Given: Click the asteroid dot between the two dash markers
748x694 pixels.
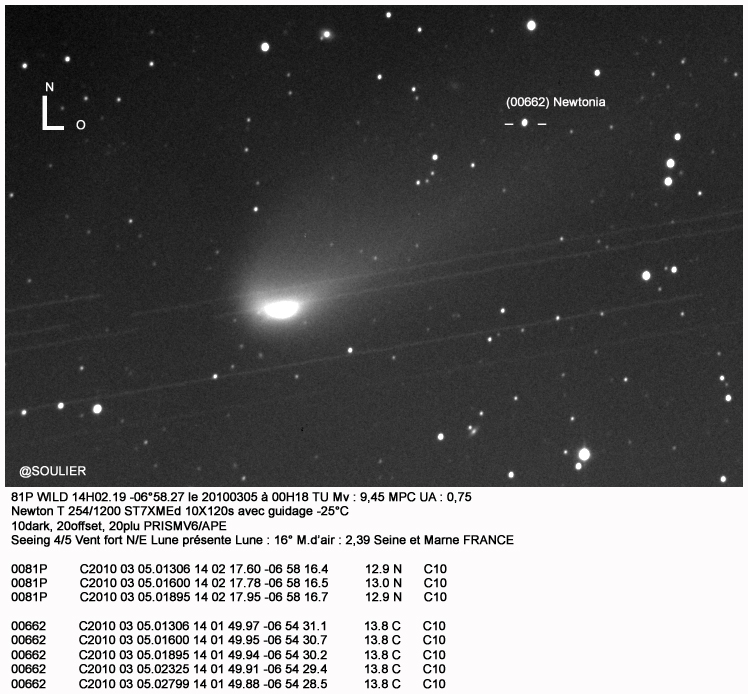Looking at the screenshot, I should [525, 123].
